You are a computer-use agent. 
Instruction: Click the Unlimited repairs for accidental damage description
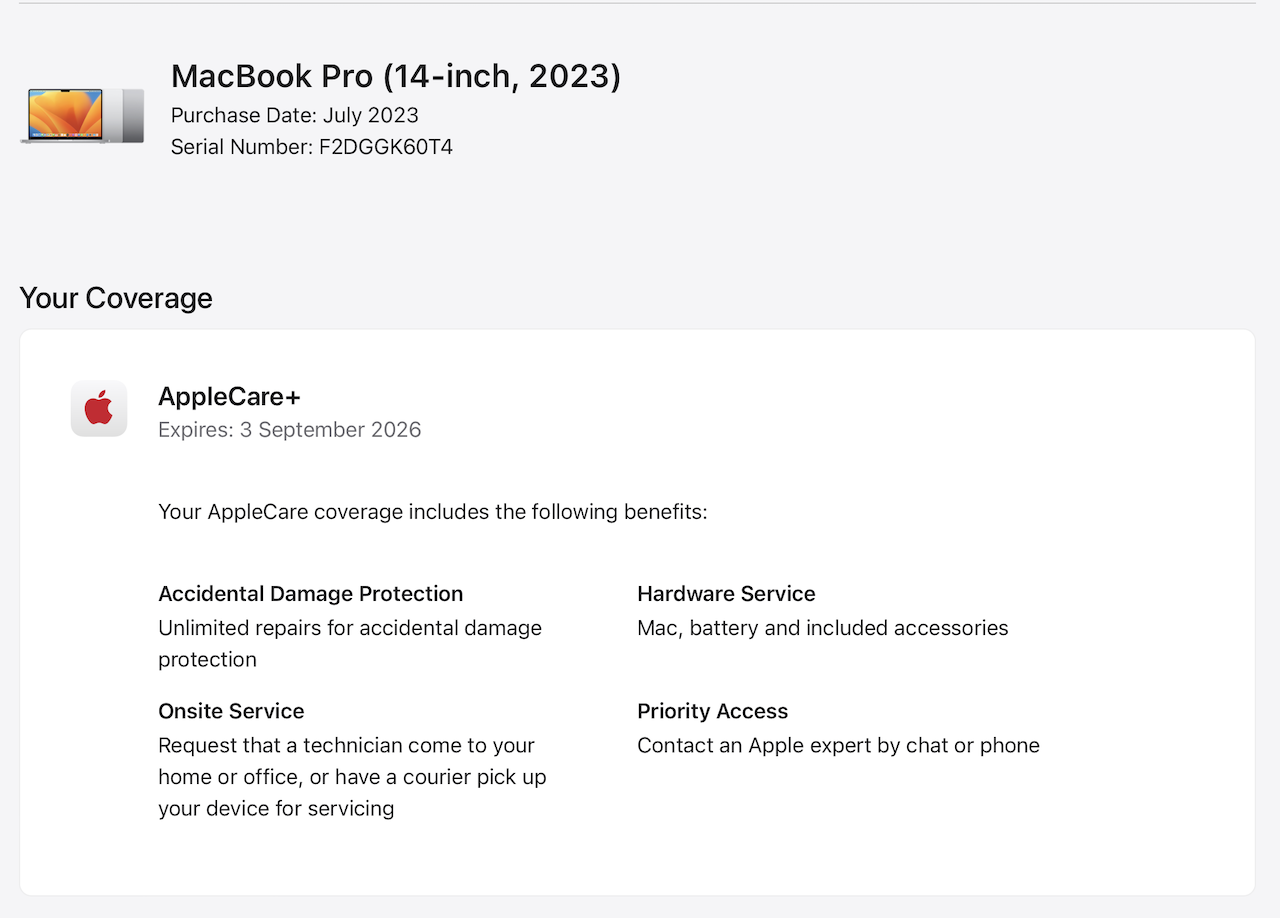coord(350,644)
